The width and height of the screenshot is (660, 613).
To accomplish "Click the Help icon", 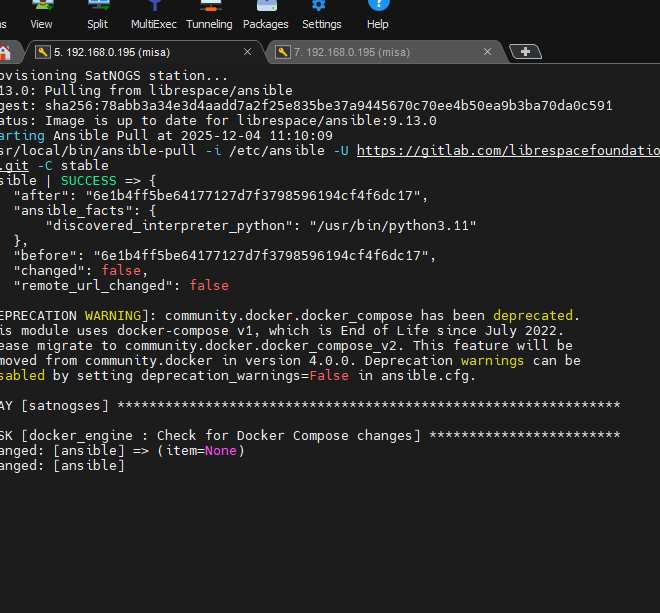I will [x=378, y=16].
